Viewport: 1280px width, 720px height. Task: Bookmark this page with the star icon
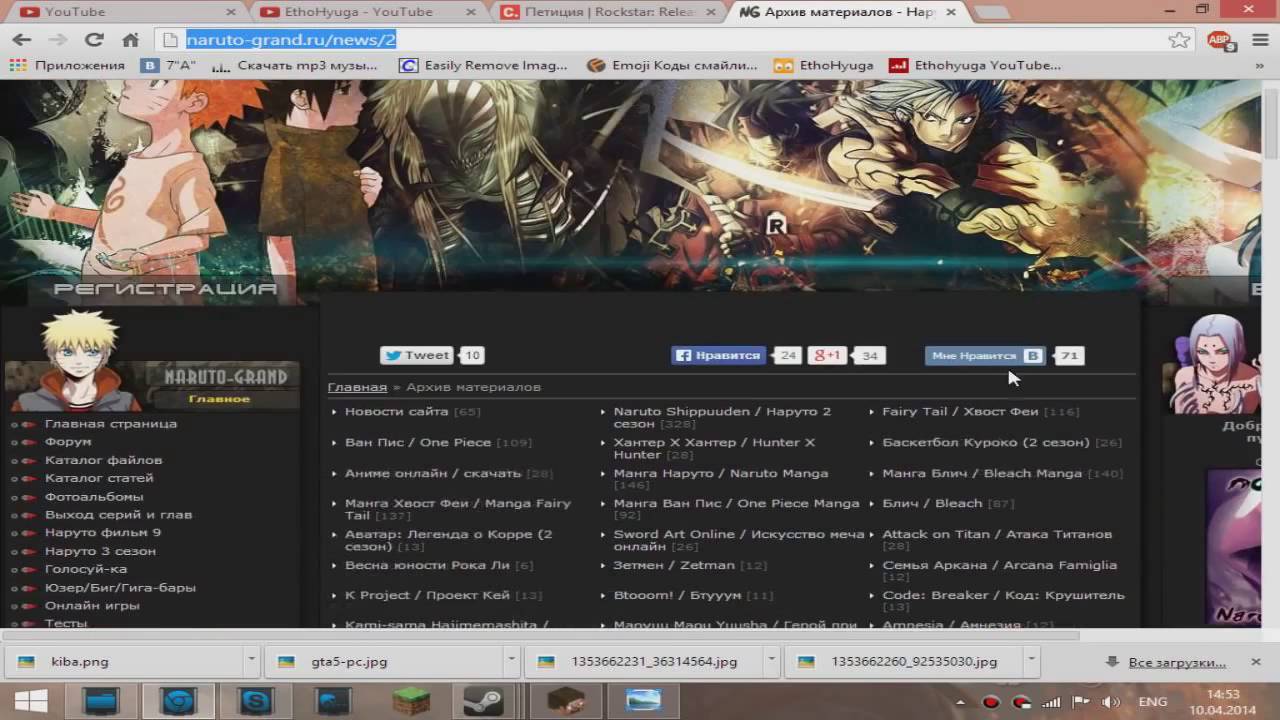tap(1179, 40)
